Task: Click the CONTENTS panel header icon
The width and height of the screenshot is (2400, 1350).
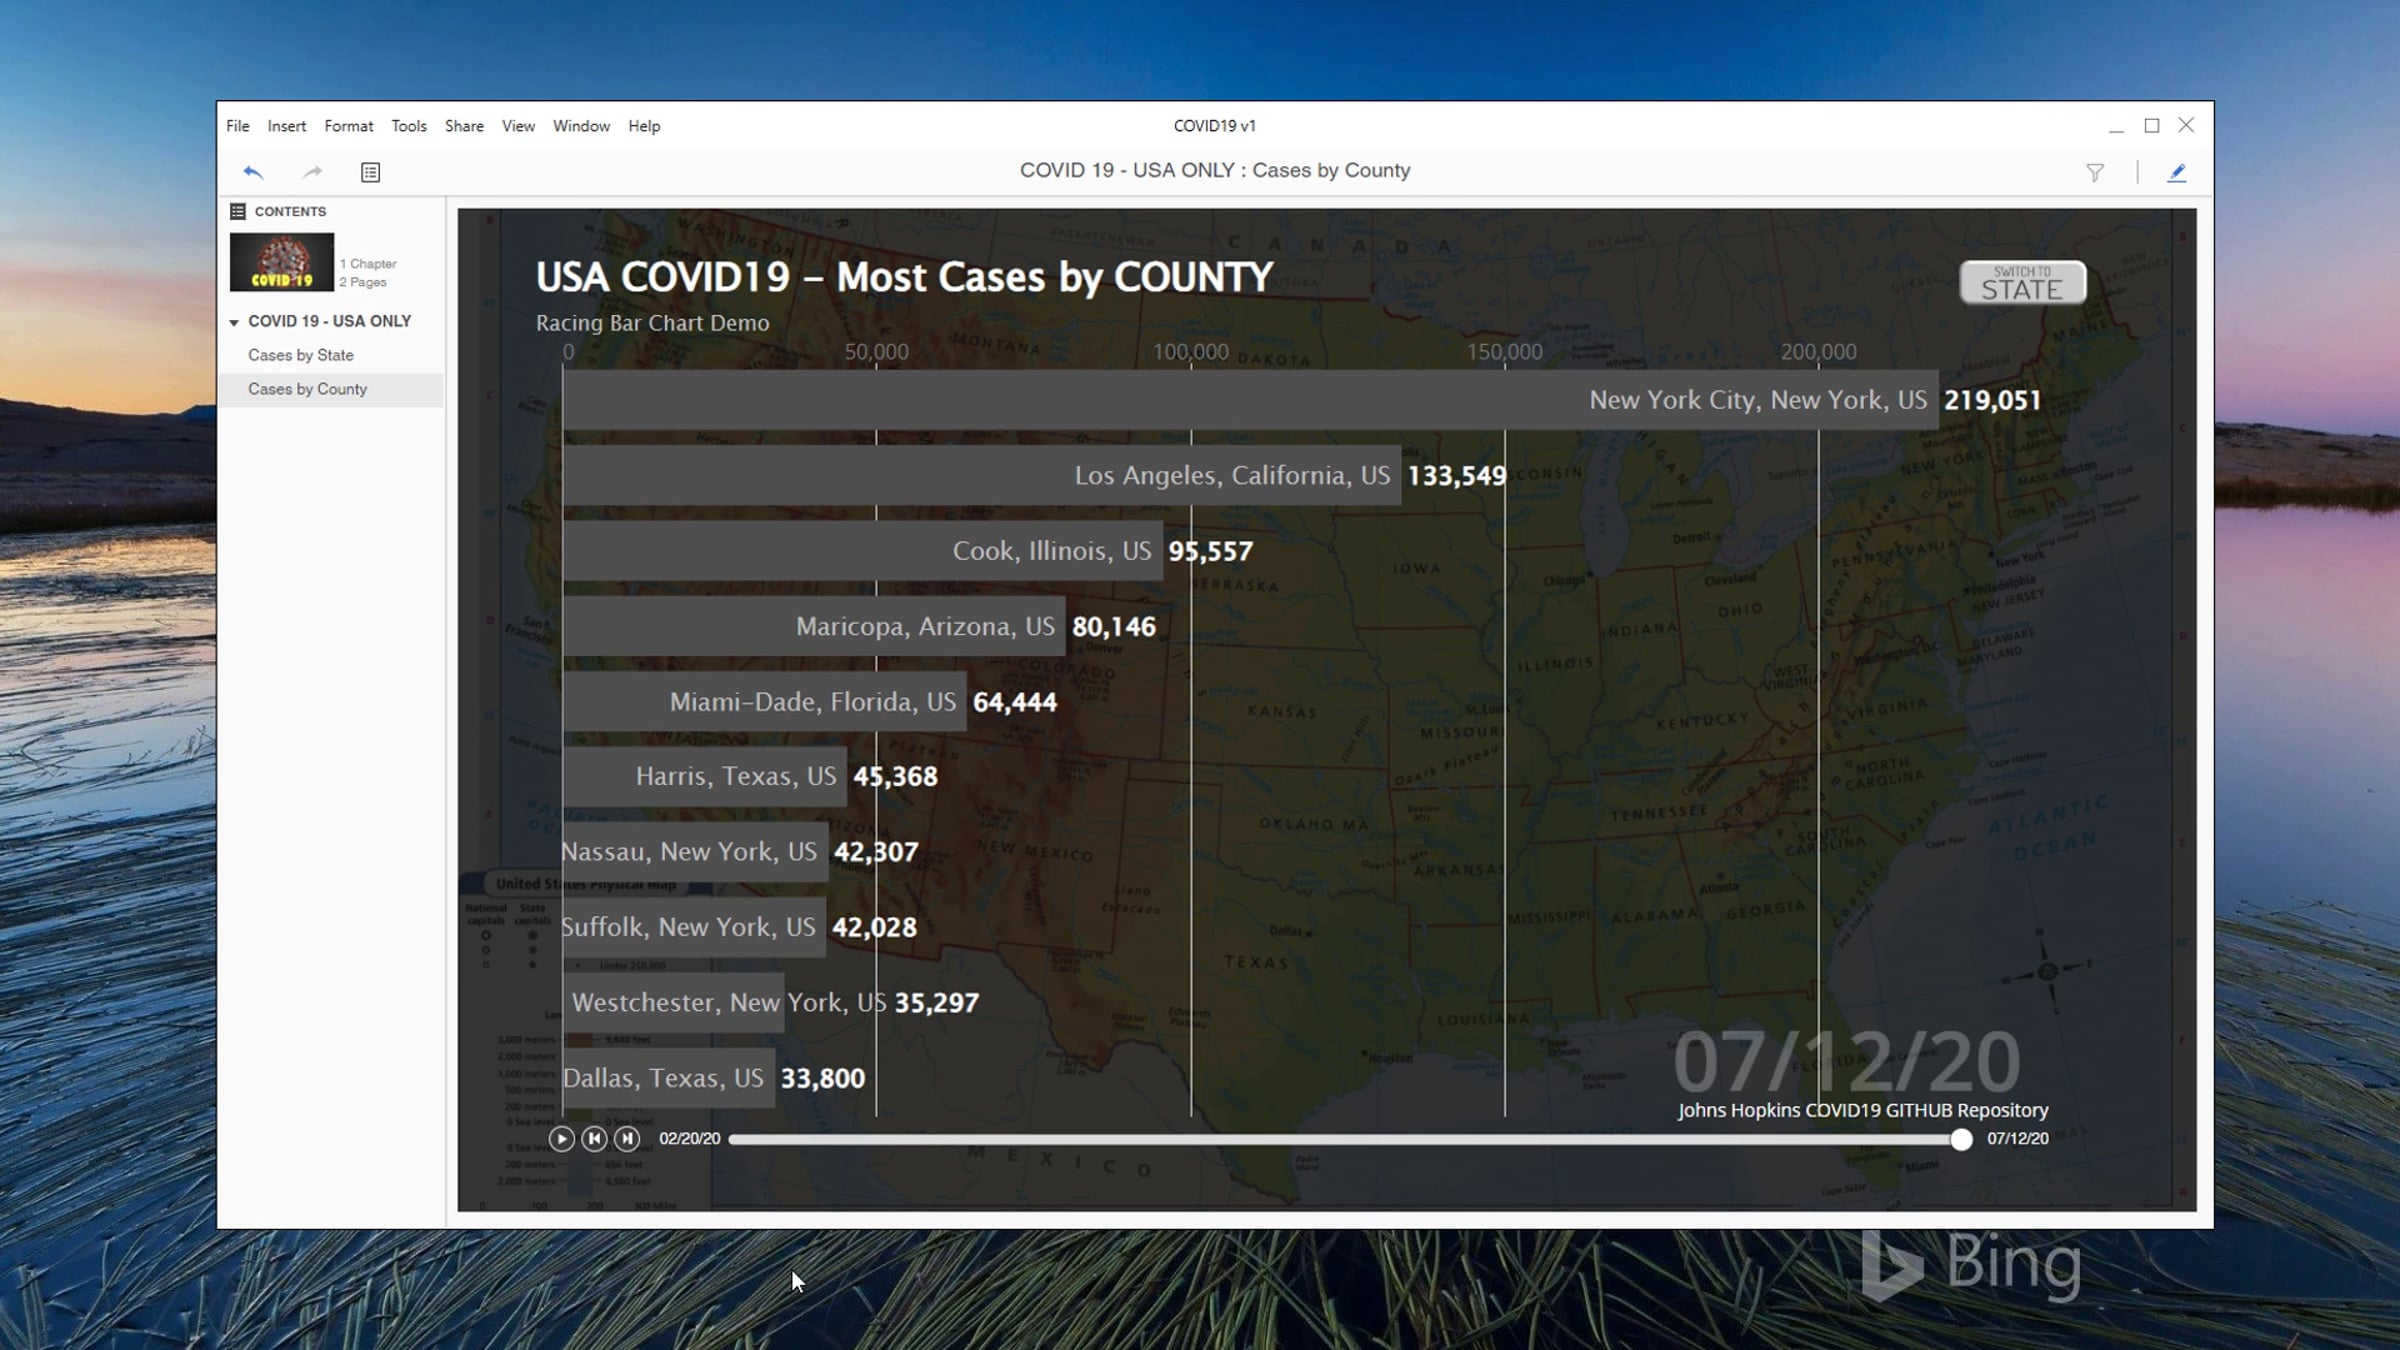Action: click(x=237, y=211)
